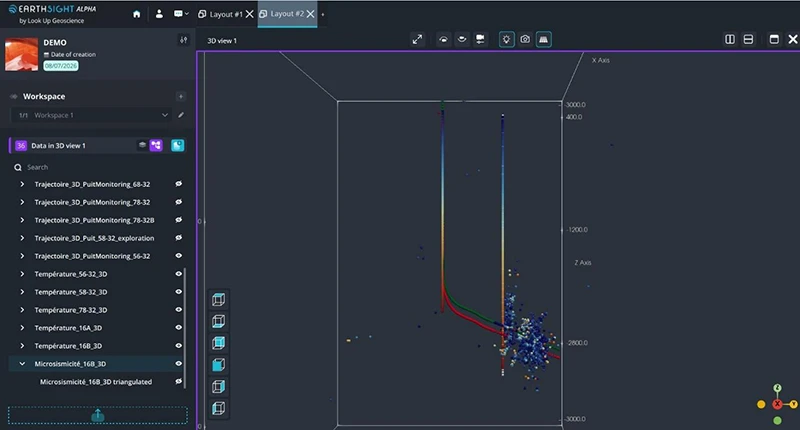The image size is (800, 430).
Task: Select front-face cube view preset
Action: (x=218, y=365)
